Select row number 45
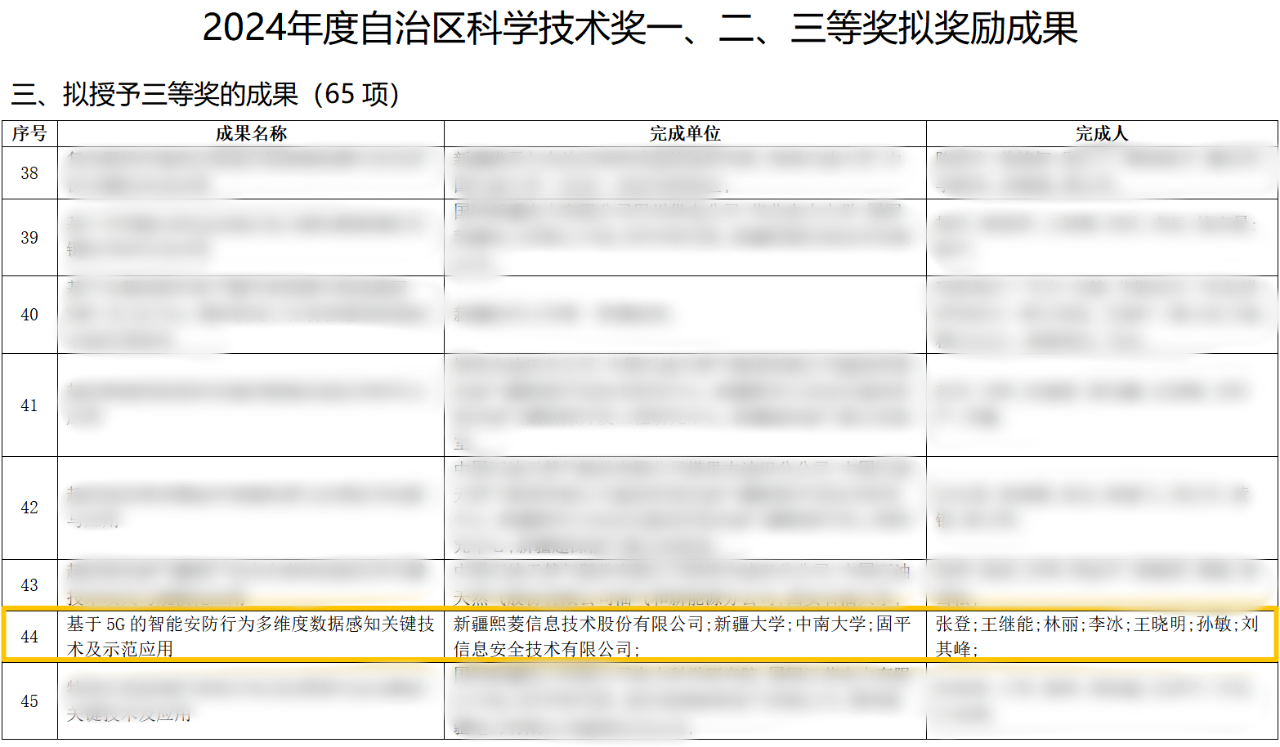This screenshot has height=747, width=1280. (x=30, y=702)
